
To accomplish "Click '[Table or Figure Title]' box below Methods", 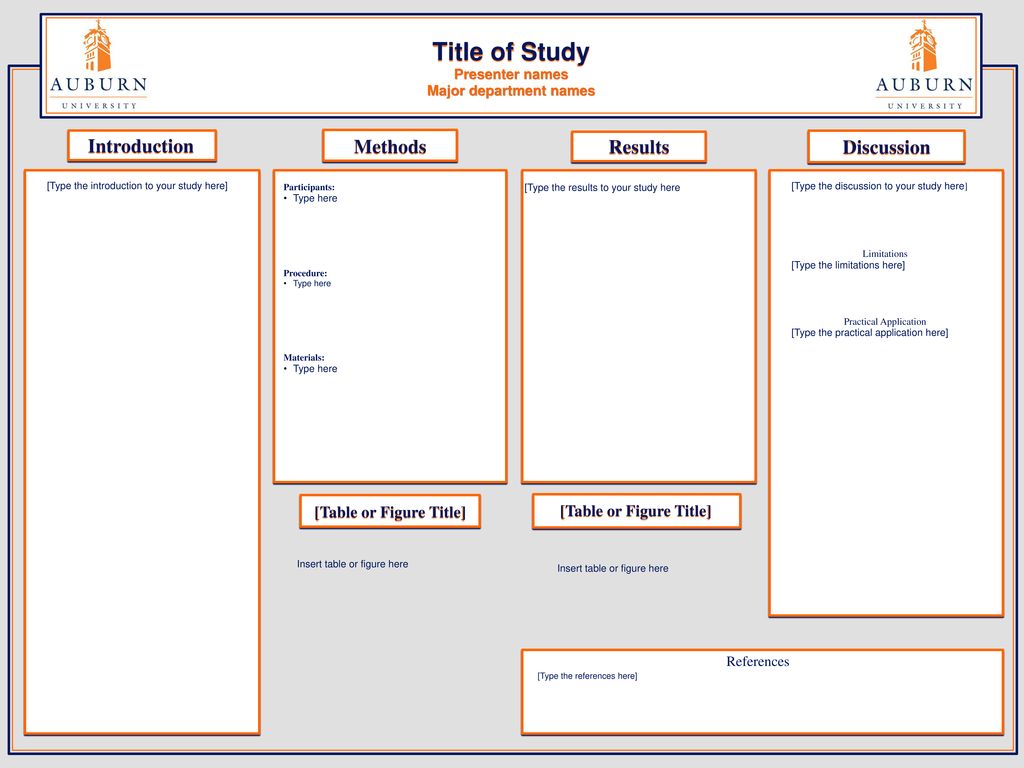I will (x=390, y=512).
